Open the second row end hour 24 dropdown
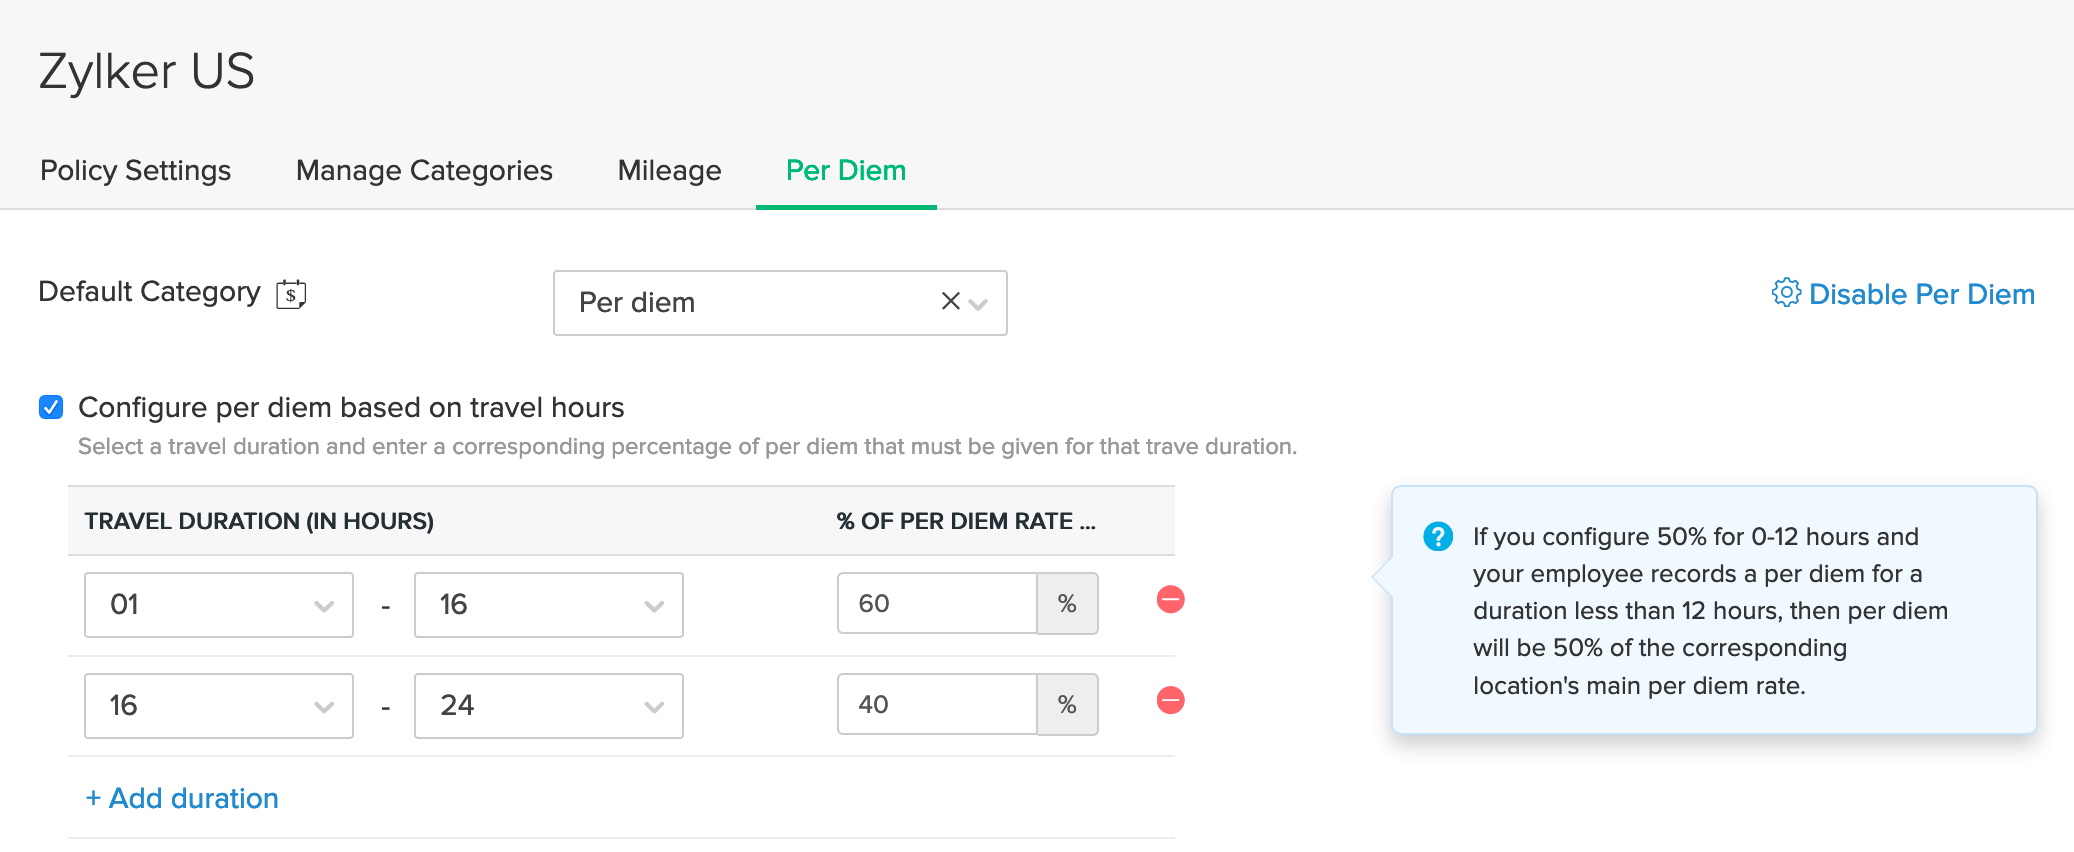This screenshot has width=2074, height=852. pos(548,706)
